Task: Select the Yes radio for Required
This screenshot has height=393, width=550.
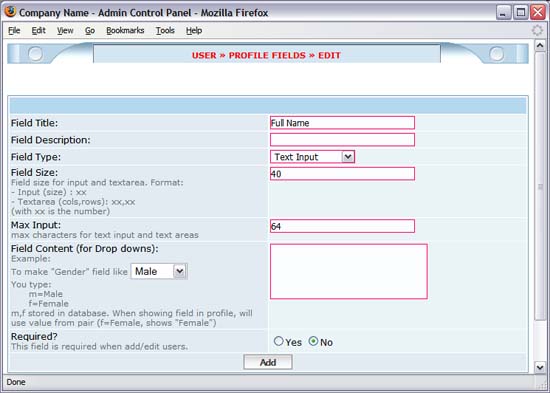Action: (279, 341)
